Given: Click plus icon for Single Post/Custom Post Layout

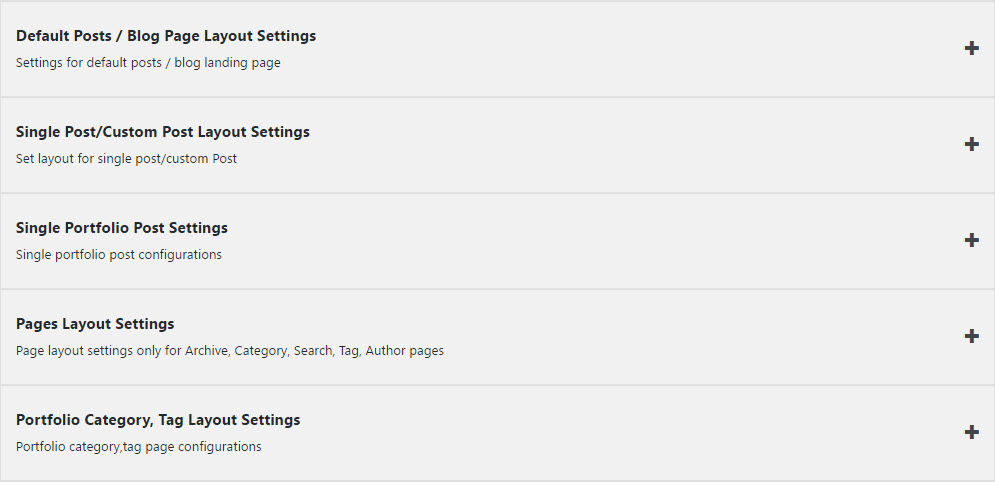Looking at the screenshot, I should 971,144.
